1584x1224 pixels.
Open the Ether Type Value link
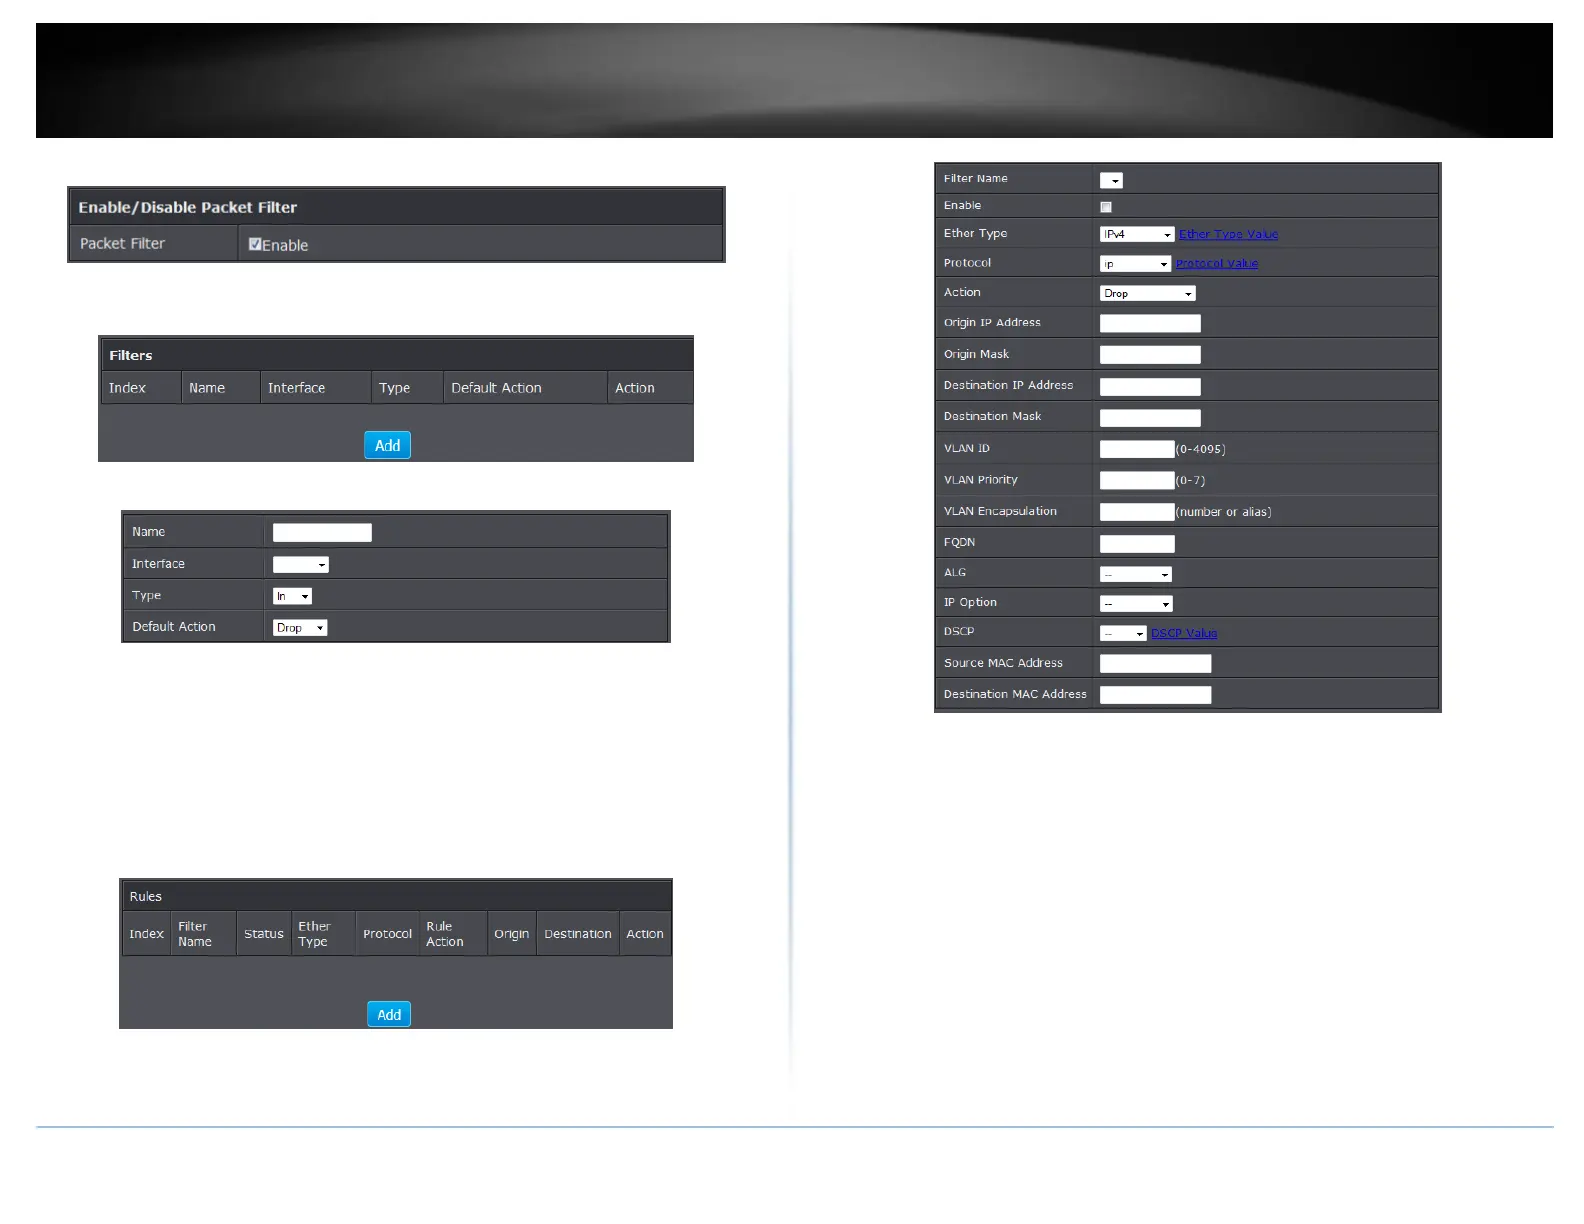click(x=1228, y=234)
